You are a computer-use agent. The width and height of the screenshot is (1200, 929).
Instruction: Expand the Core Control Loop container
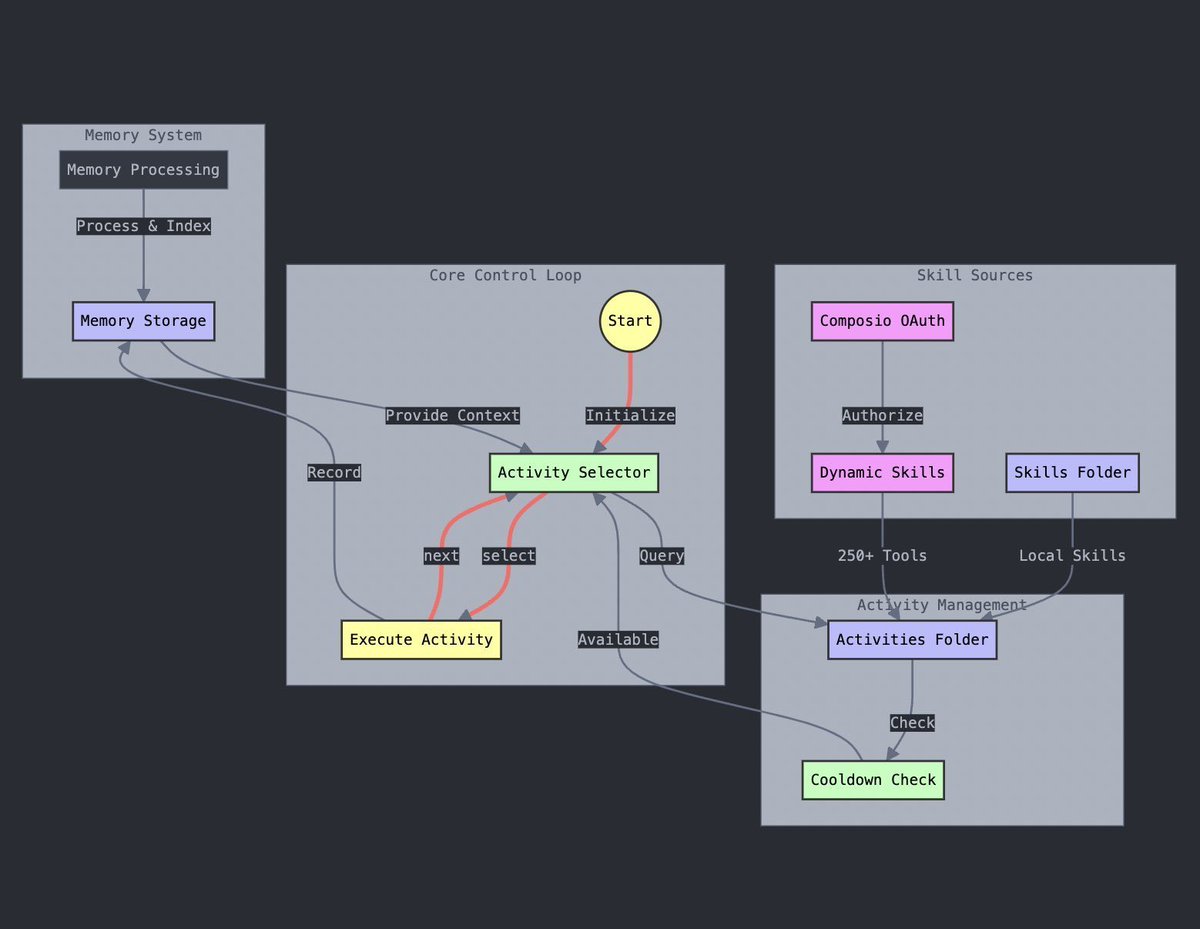[505, 275]
